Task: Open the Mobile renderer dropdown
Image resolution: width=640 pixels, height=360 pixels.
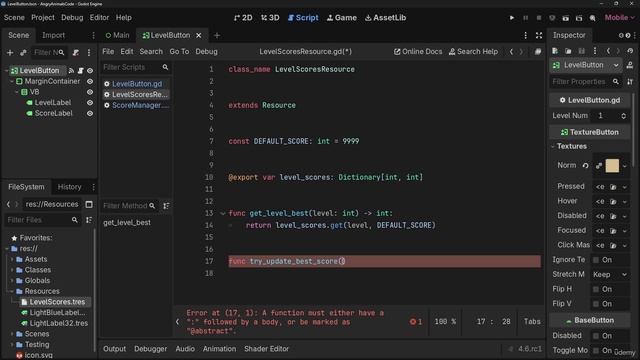Action: pos(620,18)
